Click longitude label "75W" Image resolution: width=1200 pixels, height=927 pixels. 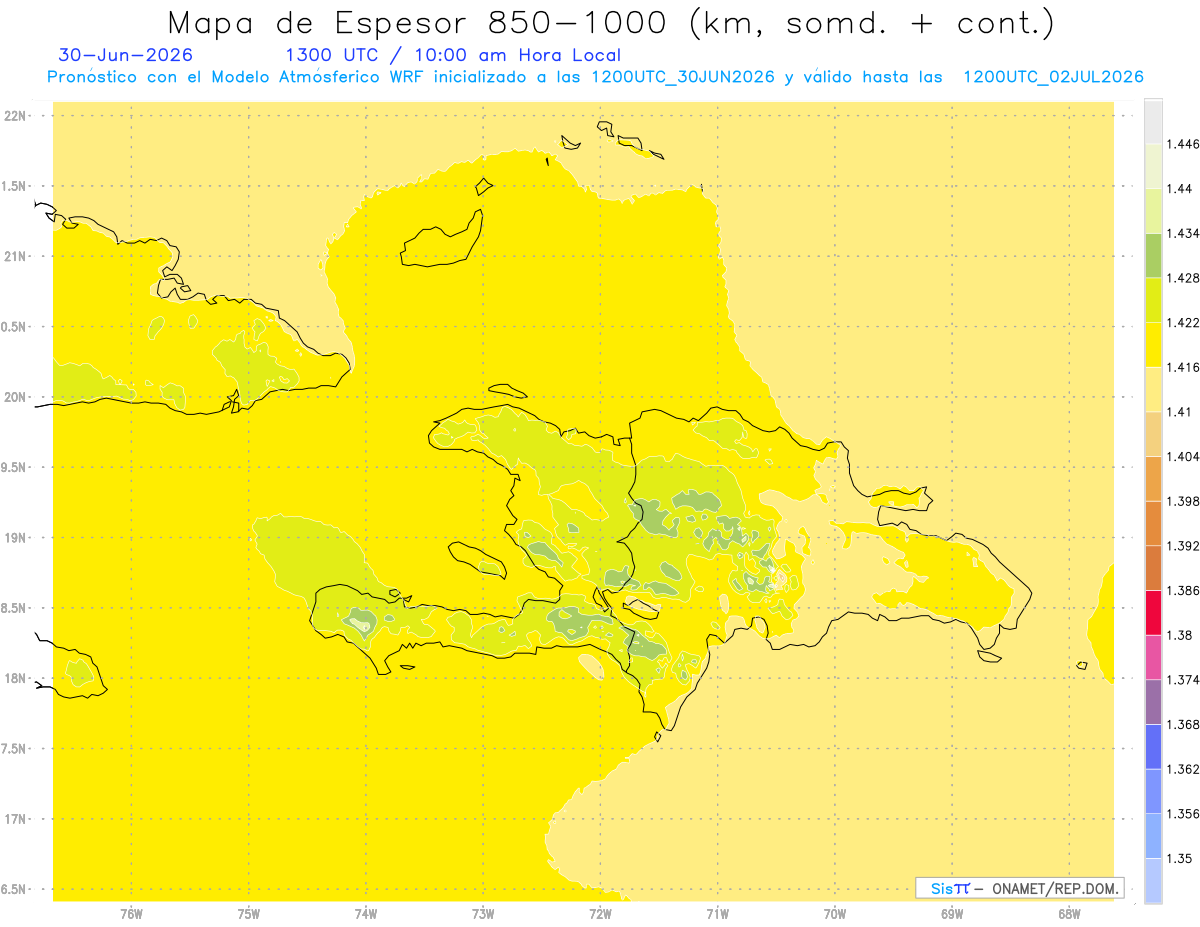[x=249, y=913]
